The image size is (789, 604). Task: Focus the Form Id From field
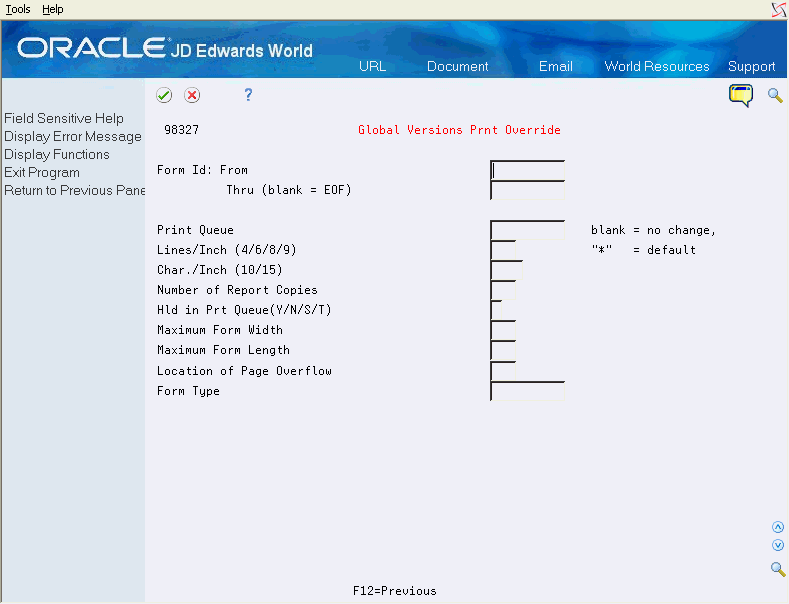(527, 171)
